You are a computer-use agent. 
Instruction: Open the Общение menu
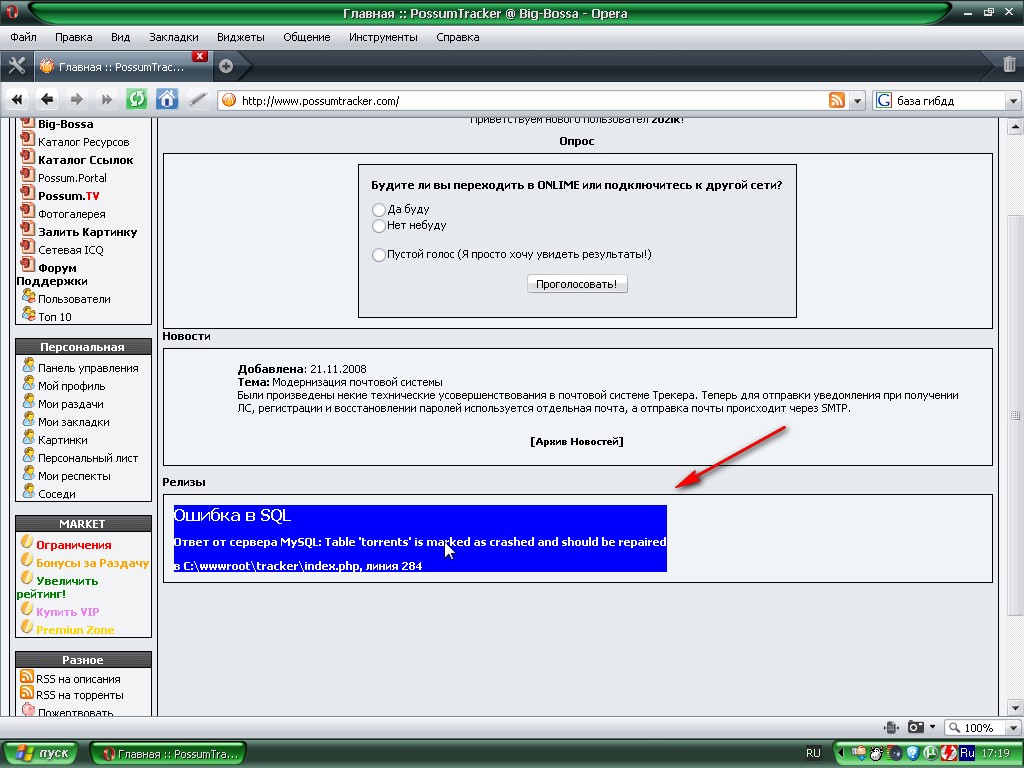(306, 37)
